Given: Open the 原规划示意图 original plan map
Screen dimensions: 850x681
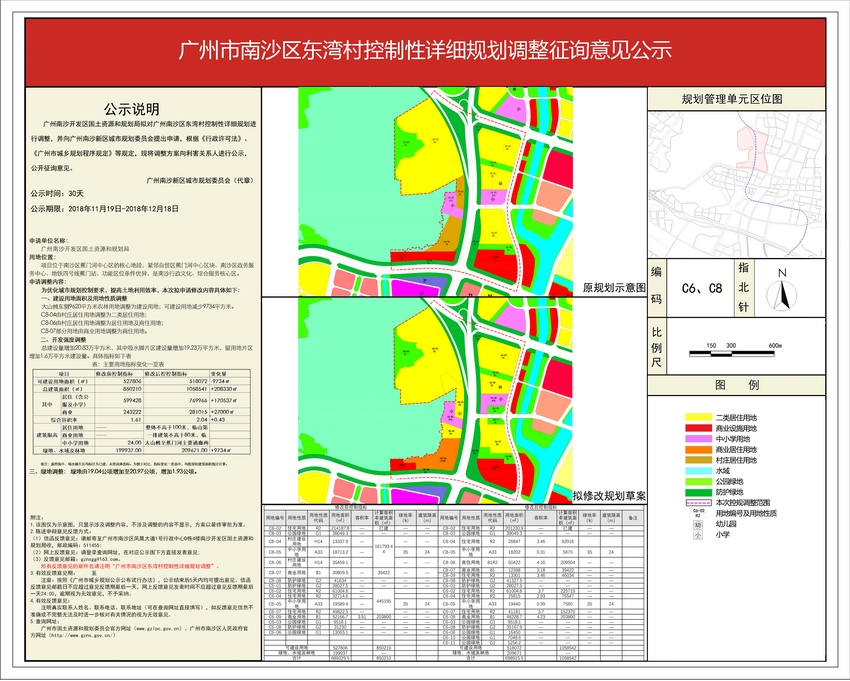Looking at the screenshot, I should point(435,191).
